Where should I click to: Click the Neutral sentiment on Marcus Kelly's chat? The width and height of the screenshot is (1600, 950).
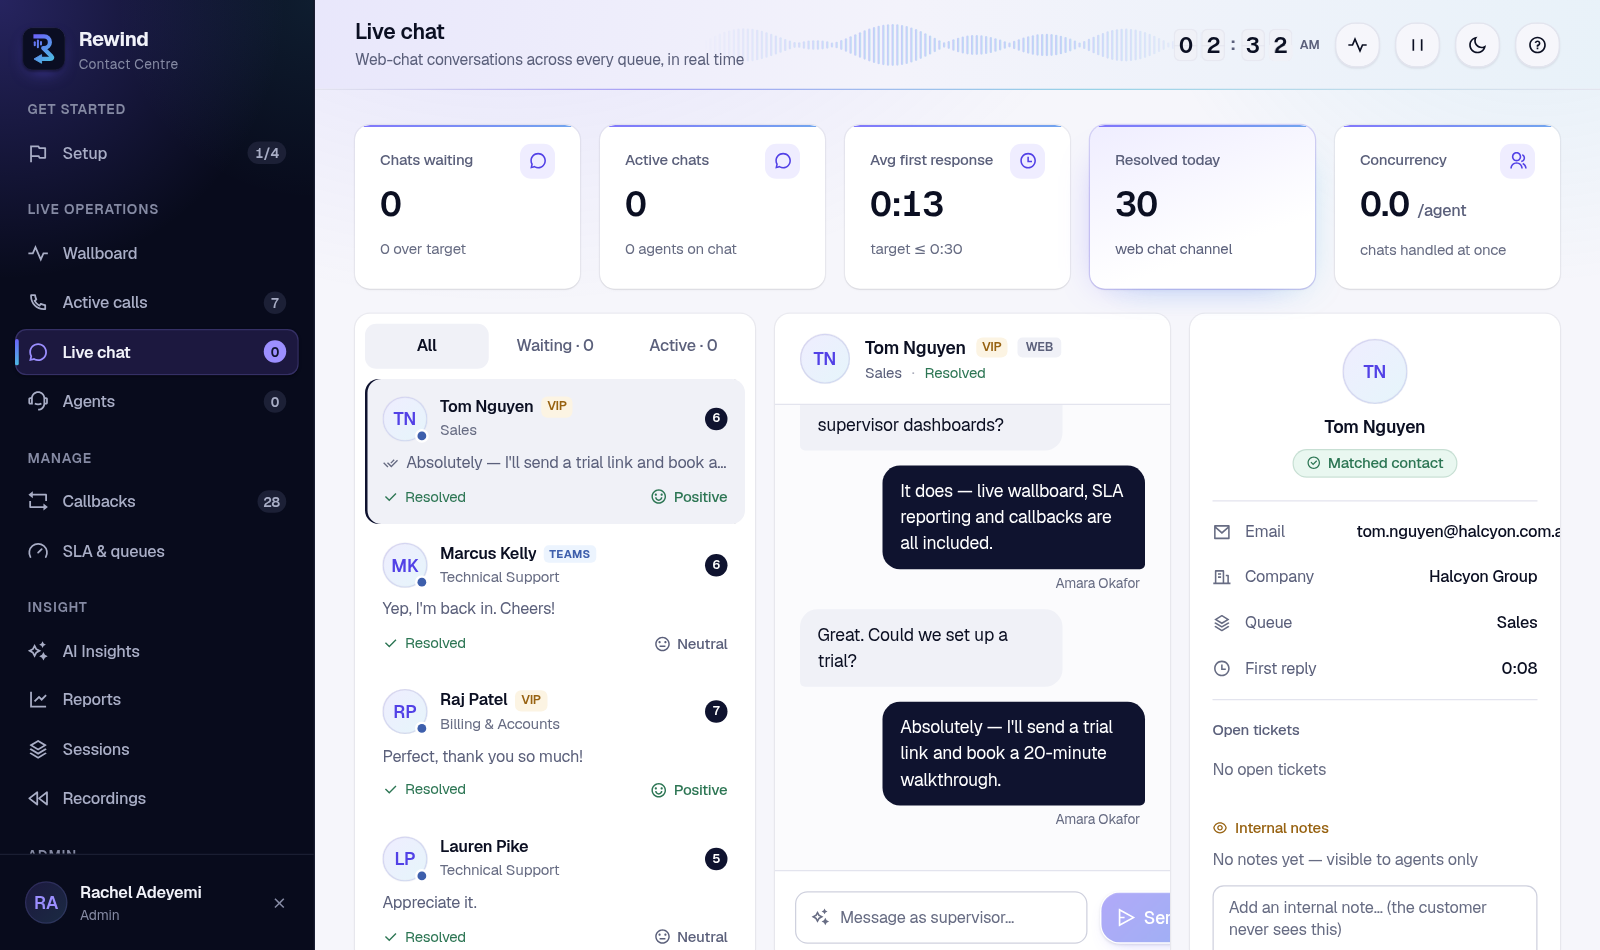691,644
